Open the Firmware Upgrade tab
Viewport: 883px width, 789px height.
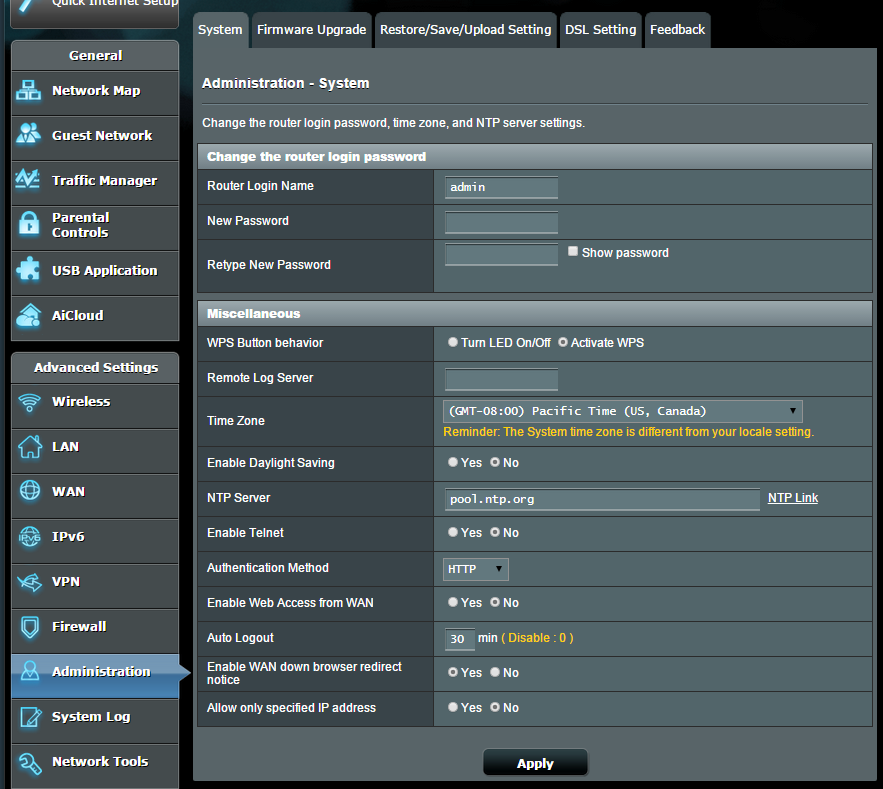point(311,30)
